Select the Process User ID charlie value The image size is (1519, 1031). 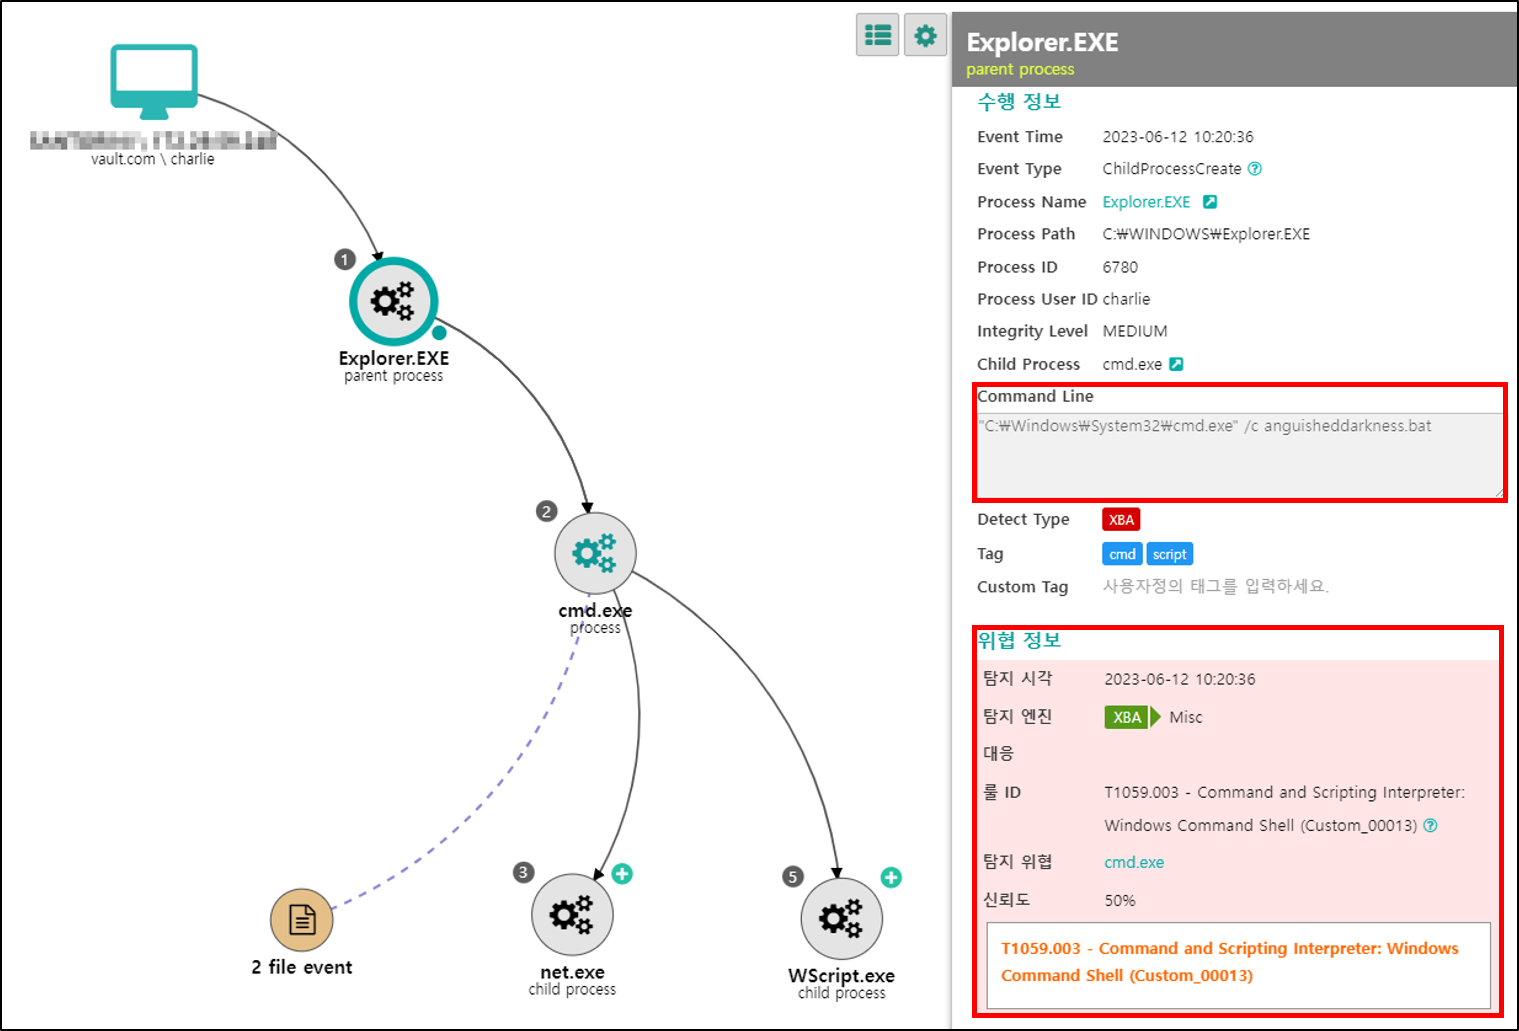(1126, 299)
